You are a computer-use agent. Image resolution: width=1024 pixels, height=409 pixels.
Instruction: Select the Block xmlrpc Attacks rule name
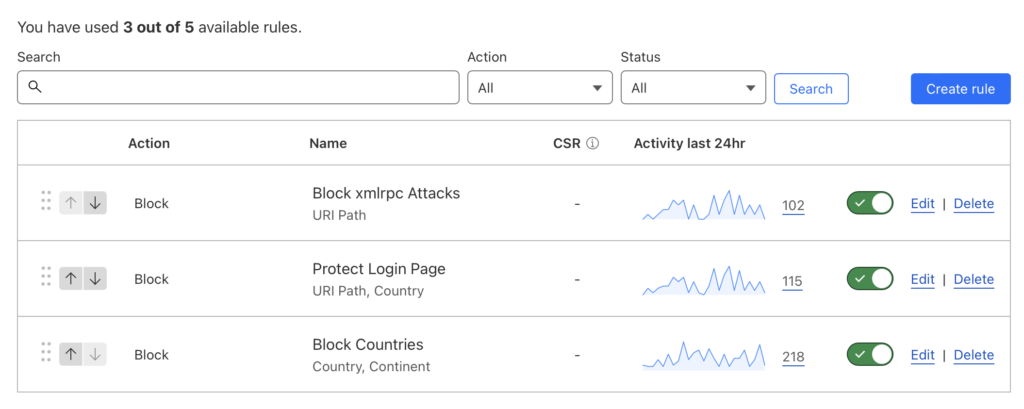[387, 193]
